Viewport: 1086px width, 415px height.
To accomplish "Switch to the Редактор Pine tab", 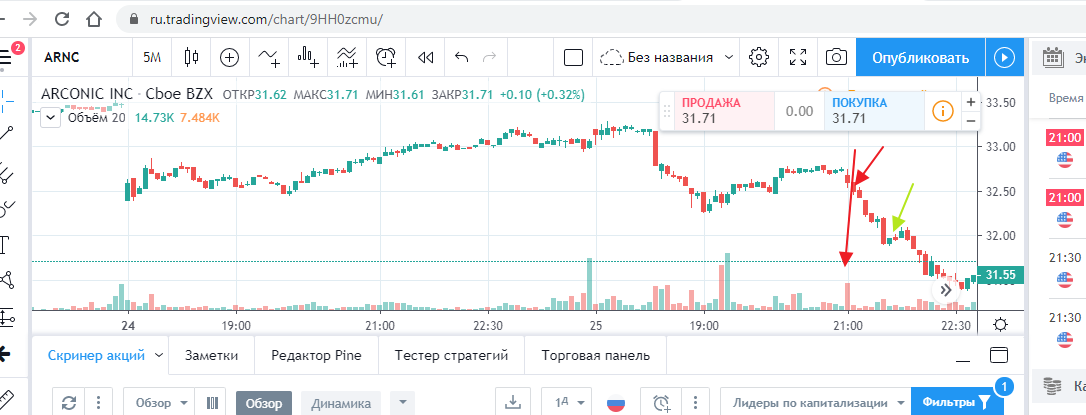I will pyautogui.click(x=316, y=355).
